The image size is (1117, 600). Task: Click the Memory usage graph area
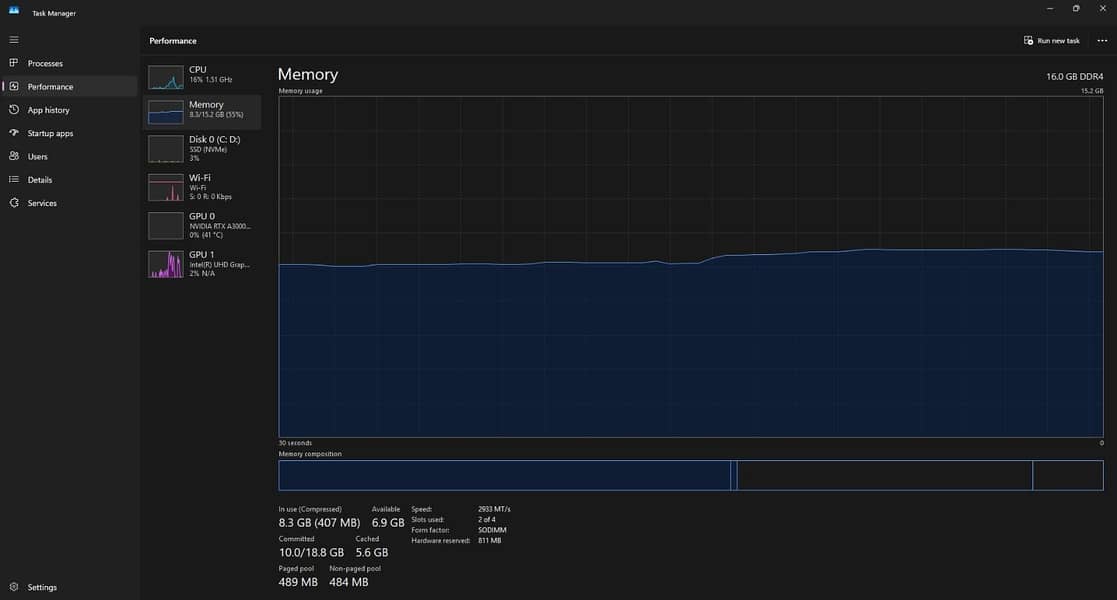(x=690, y=267)
